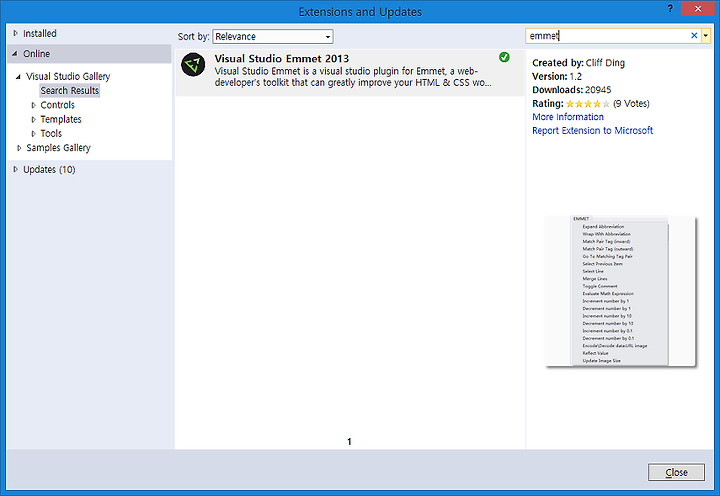Select Tools in the tree

51,134
